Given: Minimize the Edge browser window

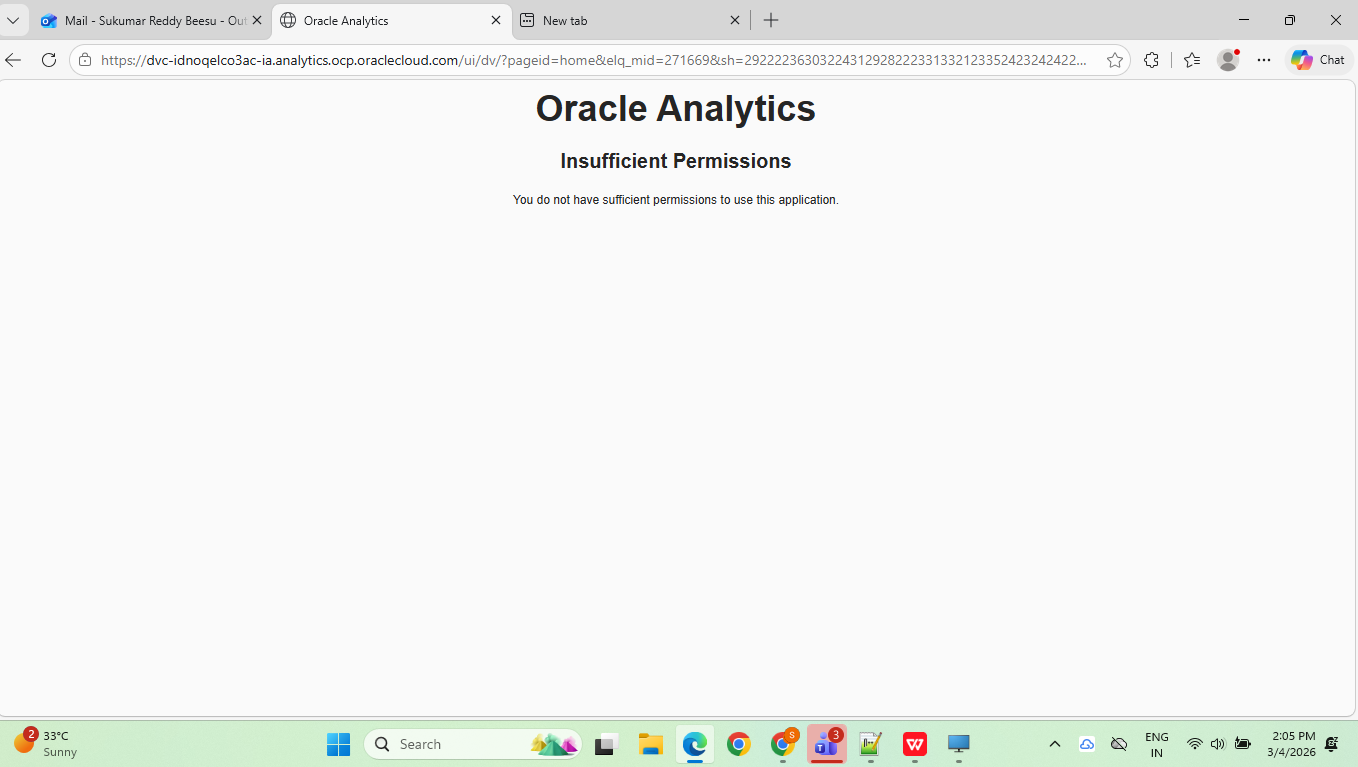Looking at the screenshot, I should 1244,20.
